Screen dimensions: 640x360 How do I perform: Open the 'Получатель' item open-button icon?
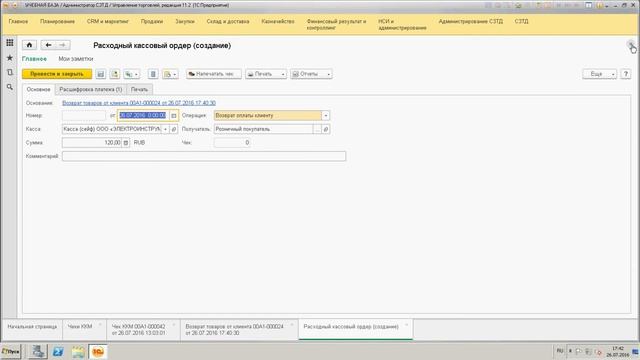[x=326, y=129]
